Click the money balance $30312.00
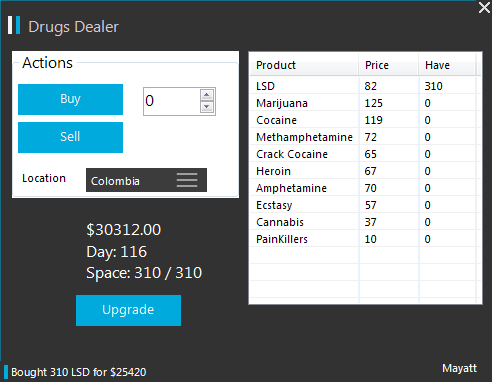This screenshot has height=382, width=492. click(124, 230)
